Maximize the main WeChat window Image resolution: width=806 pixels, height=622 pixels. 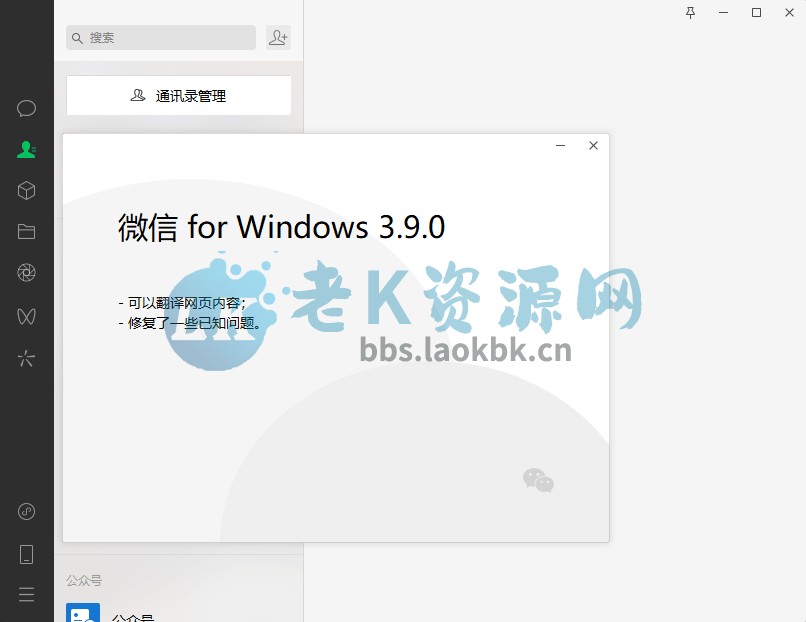[756, 12]
